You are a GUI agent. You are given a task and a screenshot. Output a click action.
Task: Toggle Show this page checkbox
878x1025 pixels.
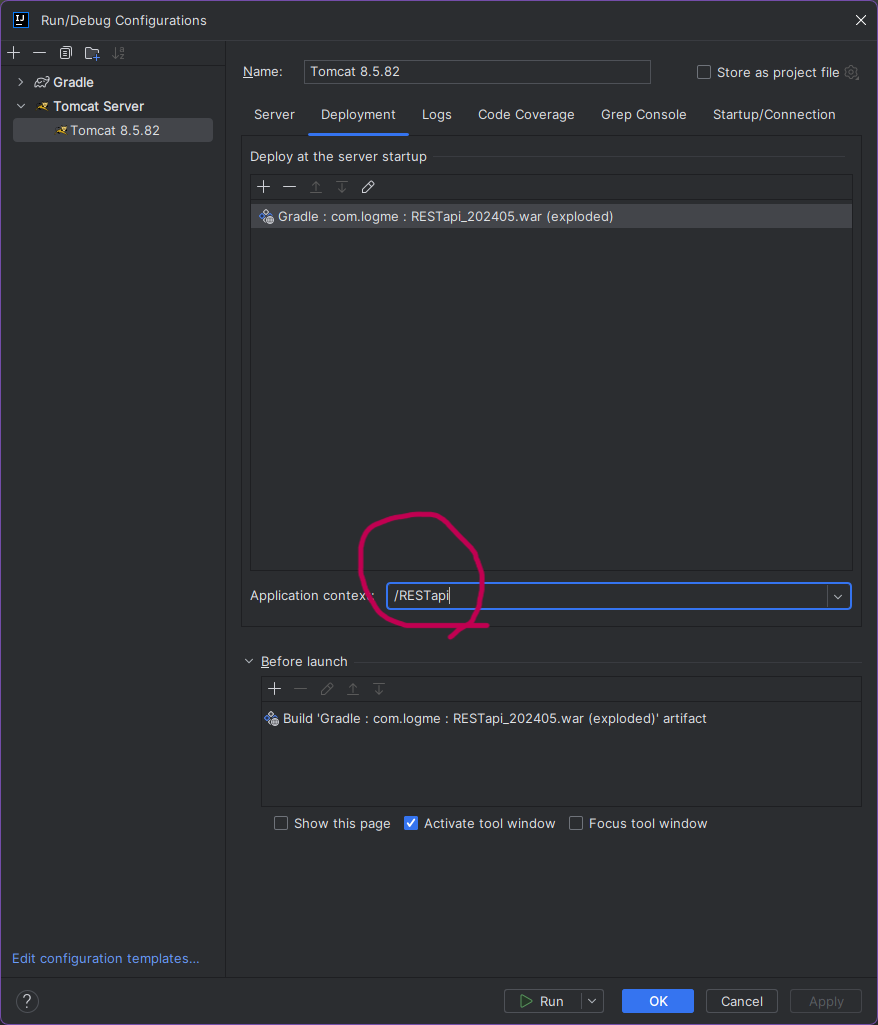pyautogui.click(x=280, y=823)
